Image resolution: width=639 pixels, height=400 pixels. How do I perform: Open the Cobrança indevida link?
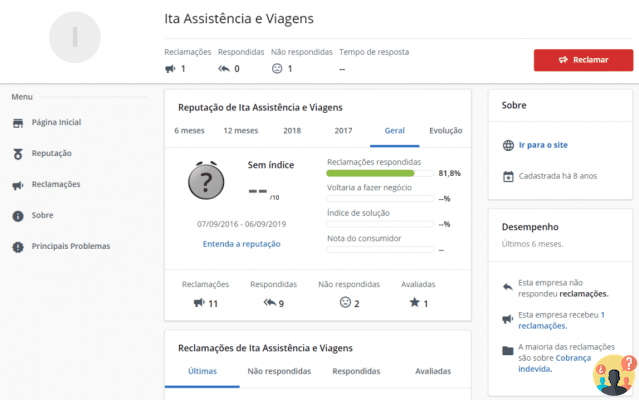(555, 363)
